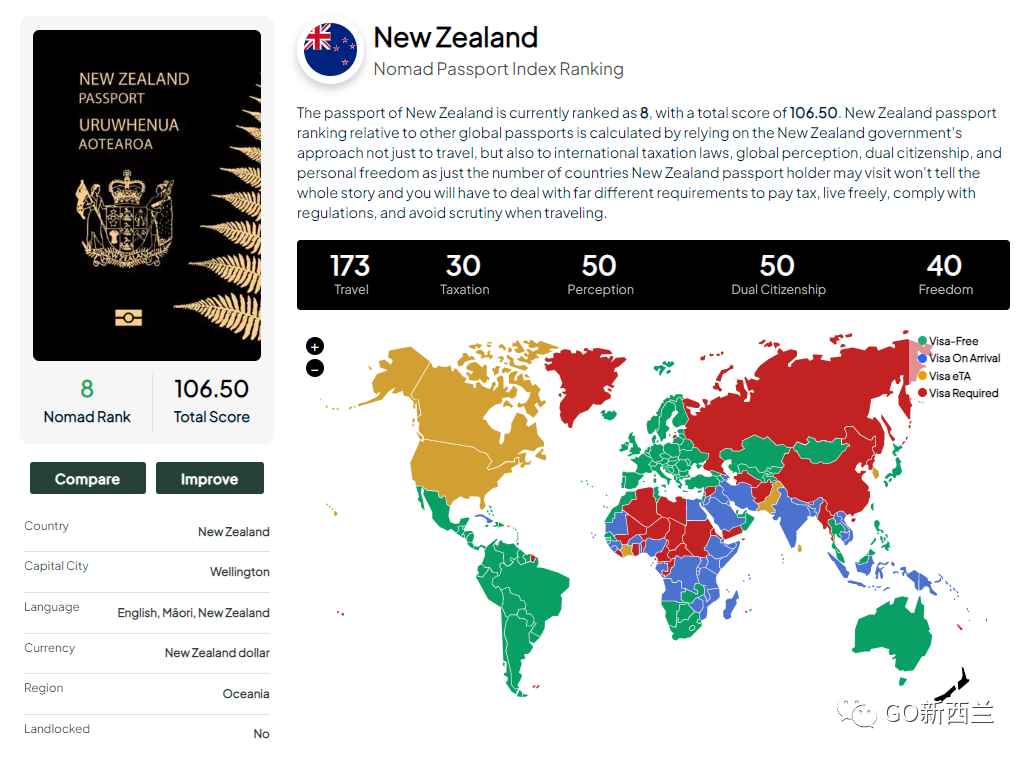This screenshot has width=1028, height=758.
Task: Click the 40 Freedom score
Action: click(x=945, y=275)
